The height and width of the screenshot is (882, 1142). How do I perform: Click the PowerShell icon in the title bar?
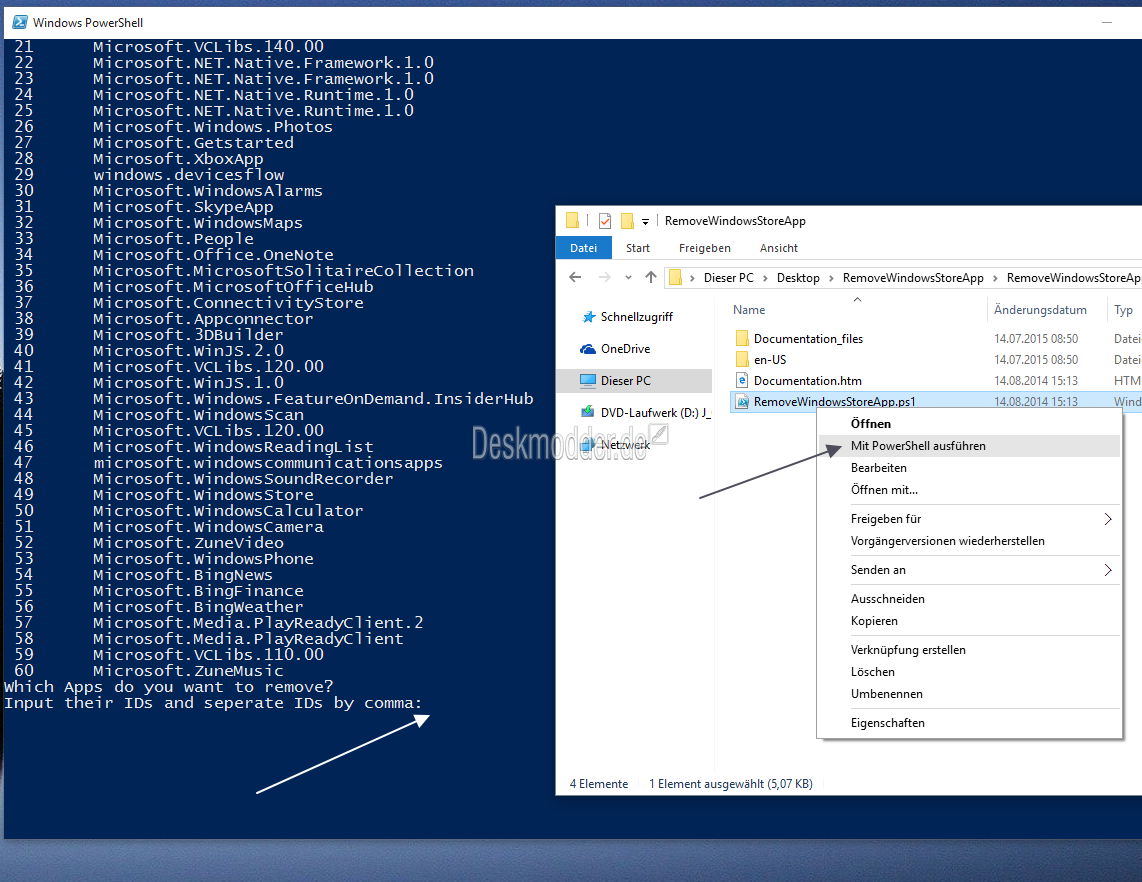pyautogui.click(x=20, y=23)
